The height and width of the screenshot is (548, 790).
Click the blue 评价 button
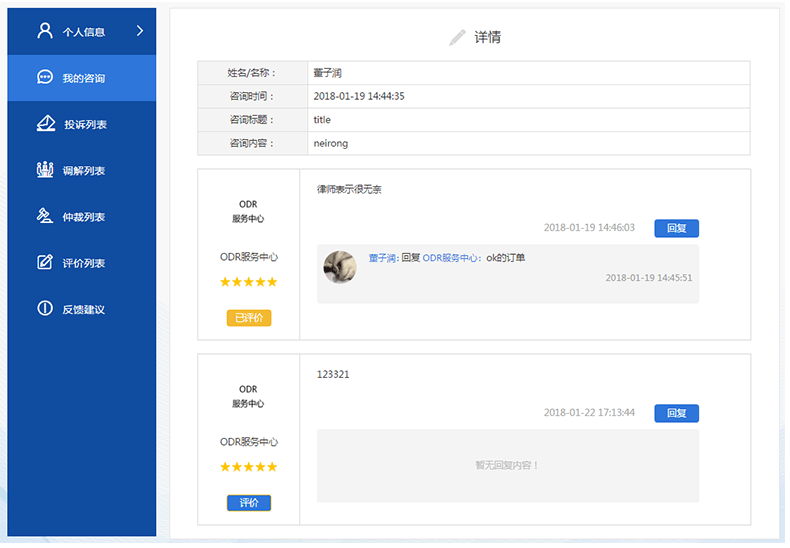pyautogui.click(x=248, y=503)
